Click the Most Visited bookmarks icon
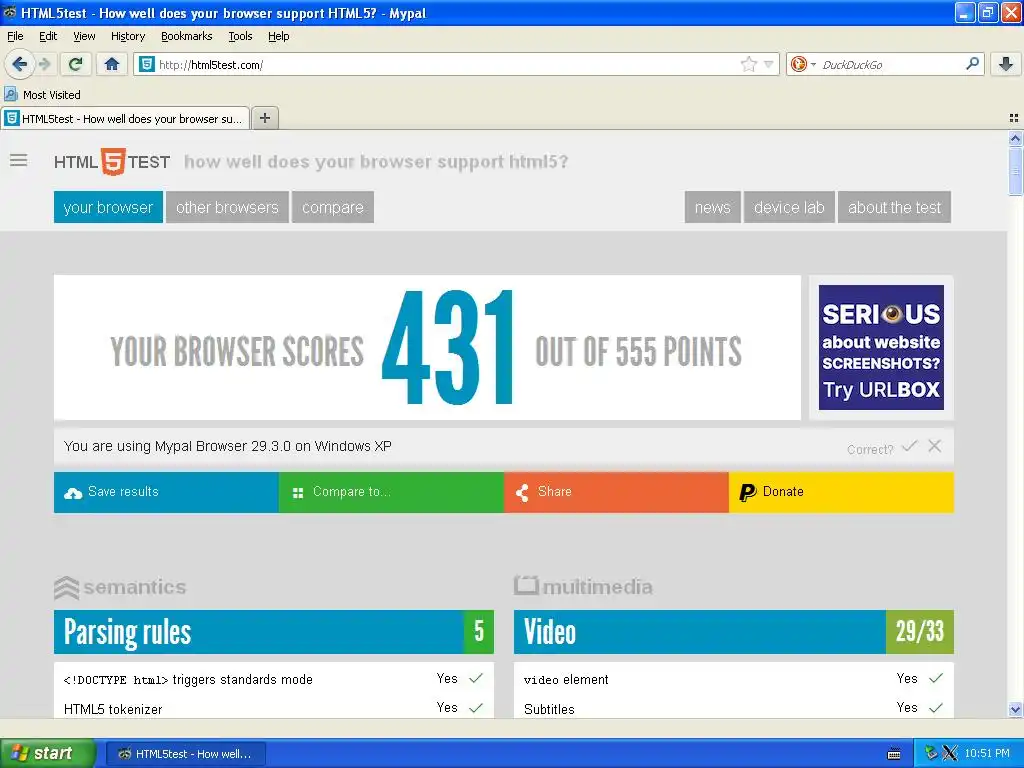 [11, 95]
